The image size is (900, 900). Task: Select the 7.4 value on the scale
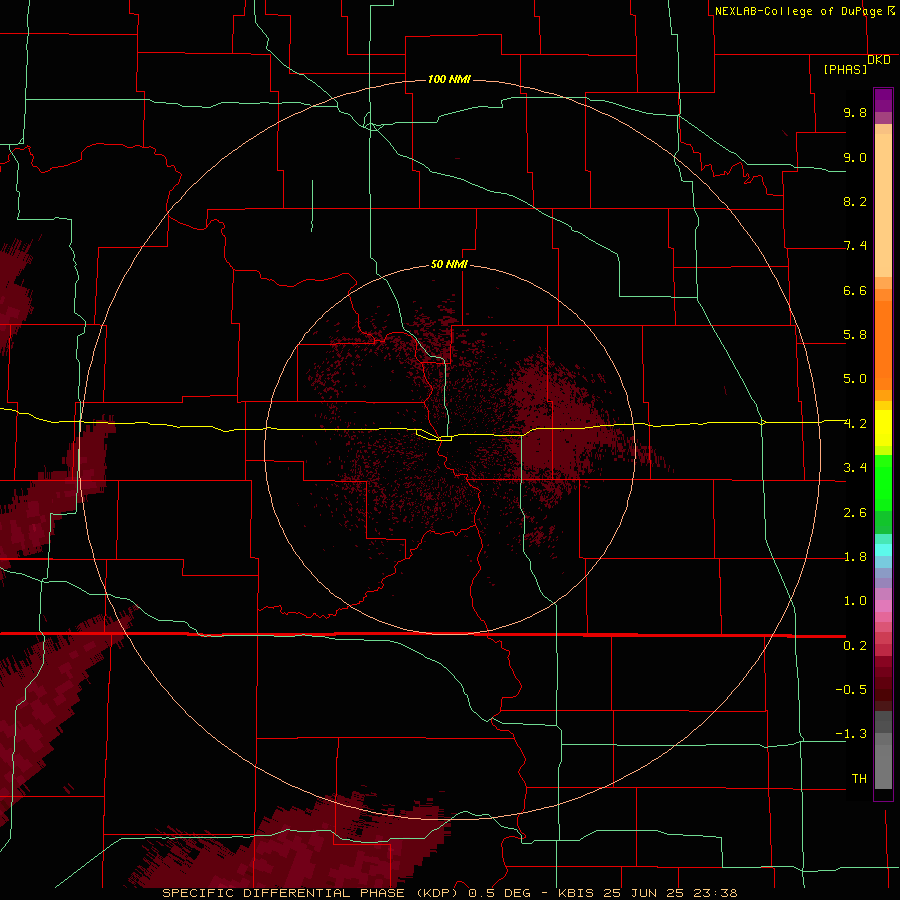(855, 246)
